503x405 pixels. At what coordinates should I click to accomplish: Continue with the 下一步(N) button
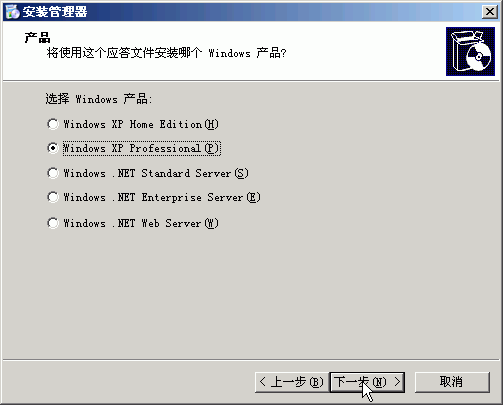367,382
